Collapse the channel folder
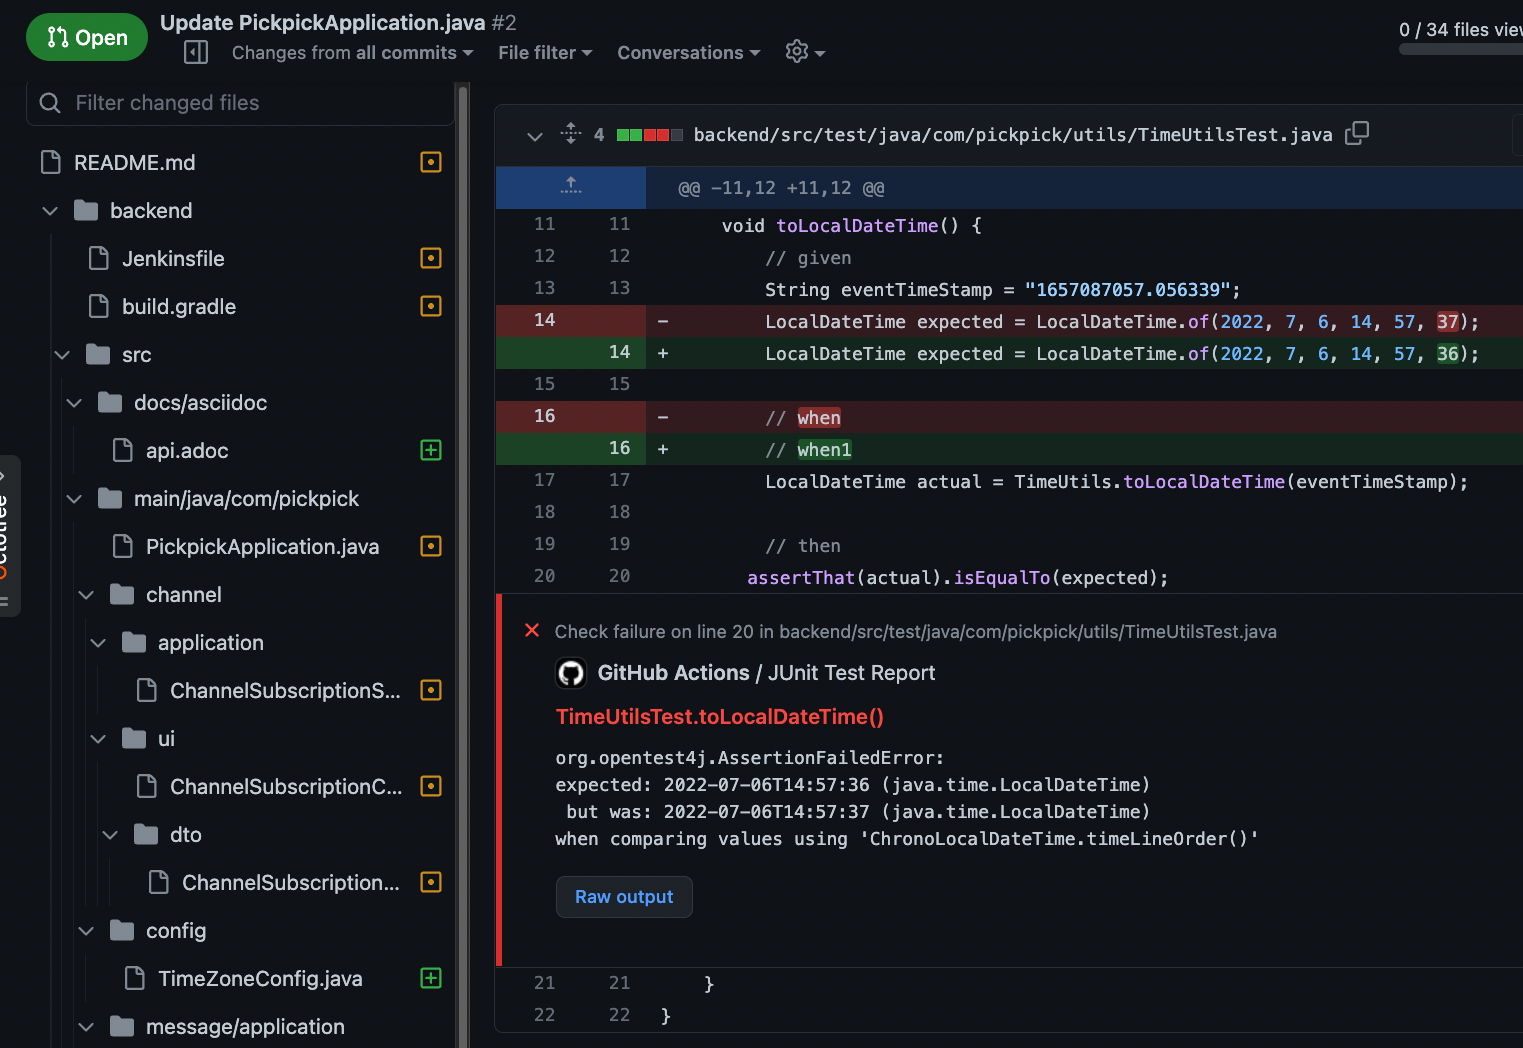Image resolution: width=1523 pixels, height=1048 pixels. pos(86,595)
